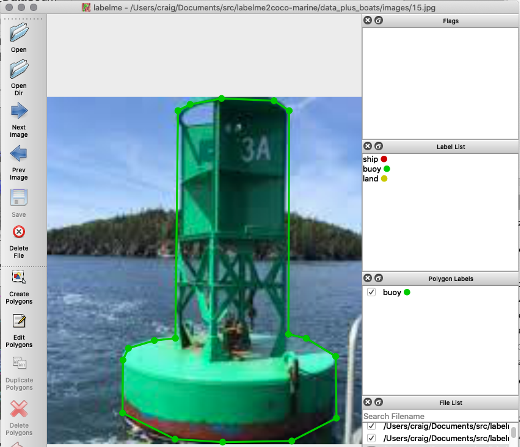Select the Edit Polygons tool

19,321
